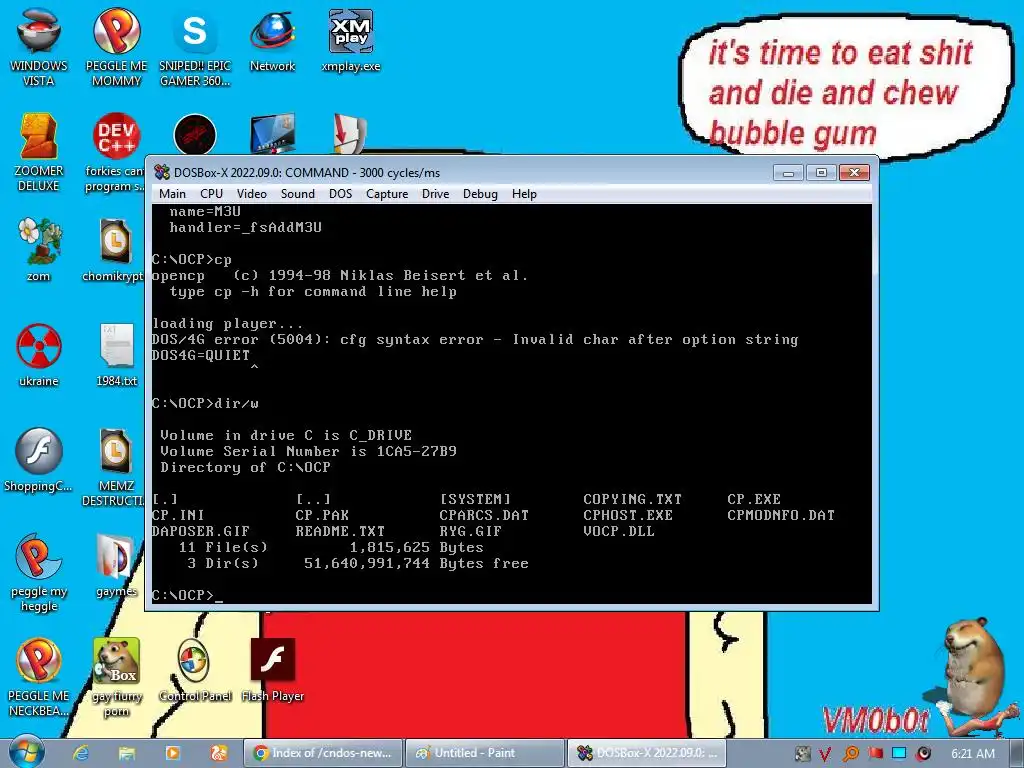The image size is (1024, 768).
Task: Open the gaymes desktop icon
Action: coord(116,566)
